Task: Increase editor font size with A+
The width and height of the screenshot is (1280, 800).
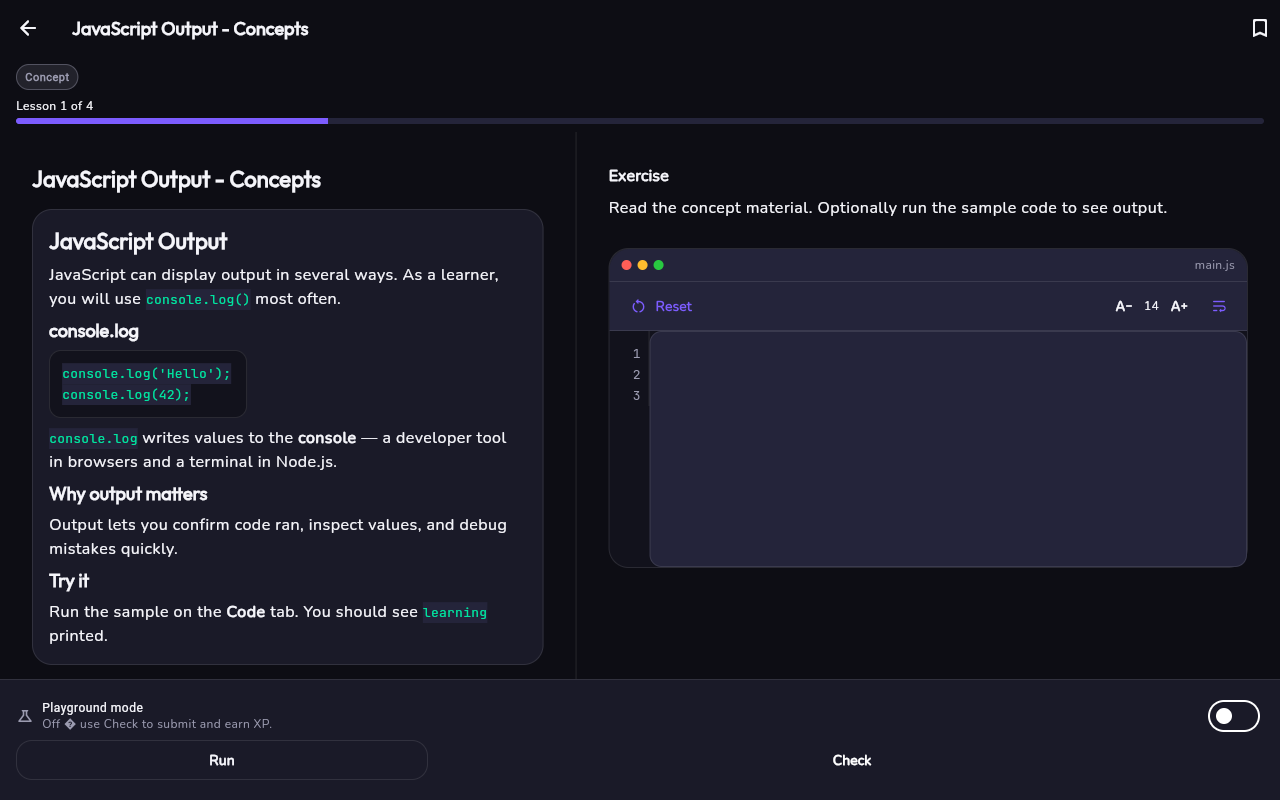Action: tap(1179, 306)
